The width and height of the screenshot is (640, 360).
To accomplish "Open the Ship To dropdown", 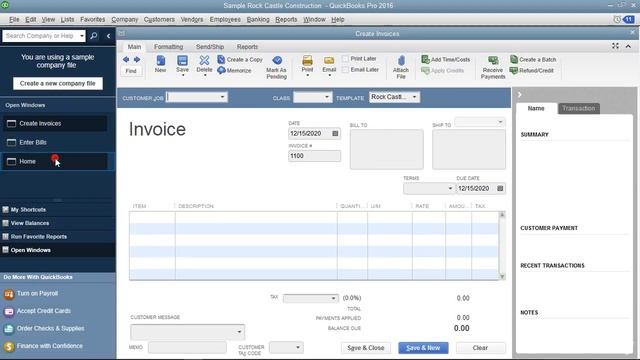I will 500,122.
